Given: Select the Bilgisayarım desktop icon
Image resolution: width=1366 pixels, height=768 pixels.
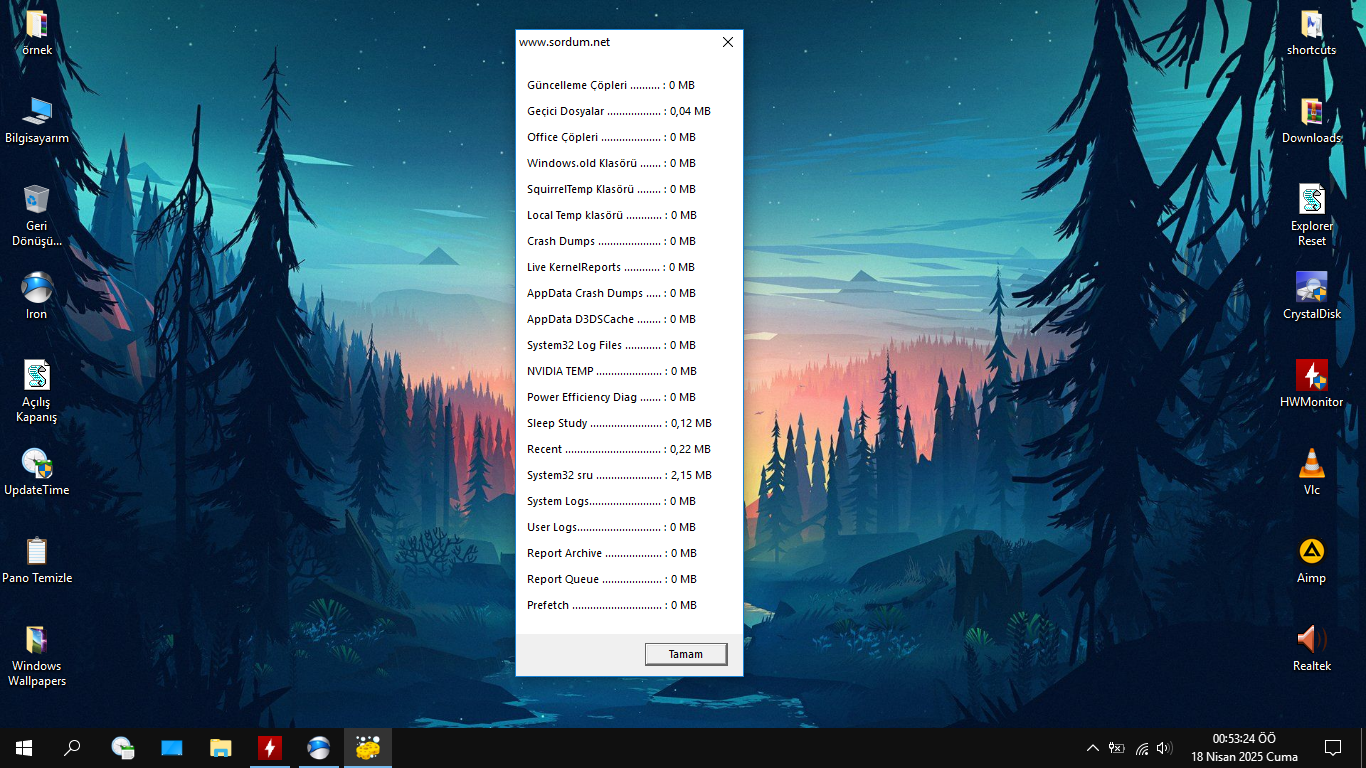Looking at the screenshot, I should click(37, 121).
